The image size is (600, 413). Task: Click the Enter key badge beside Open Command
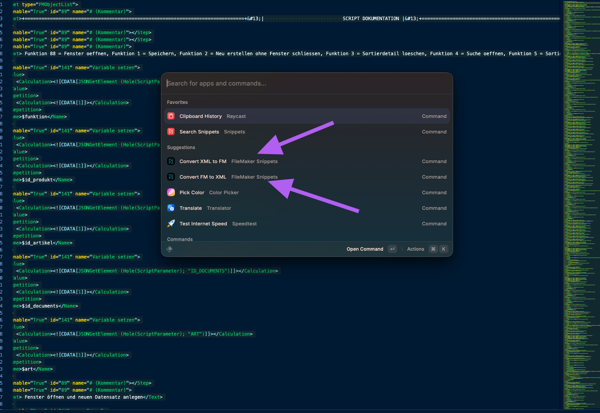(392, 249)
